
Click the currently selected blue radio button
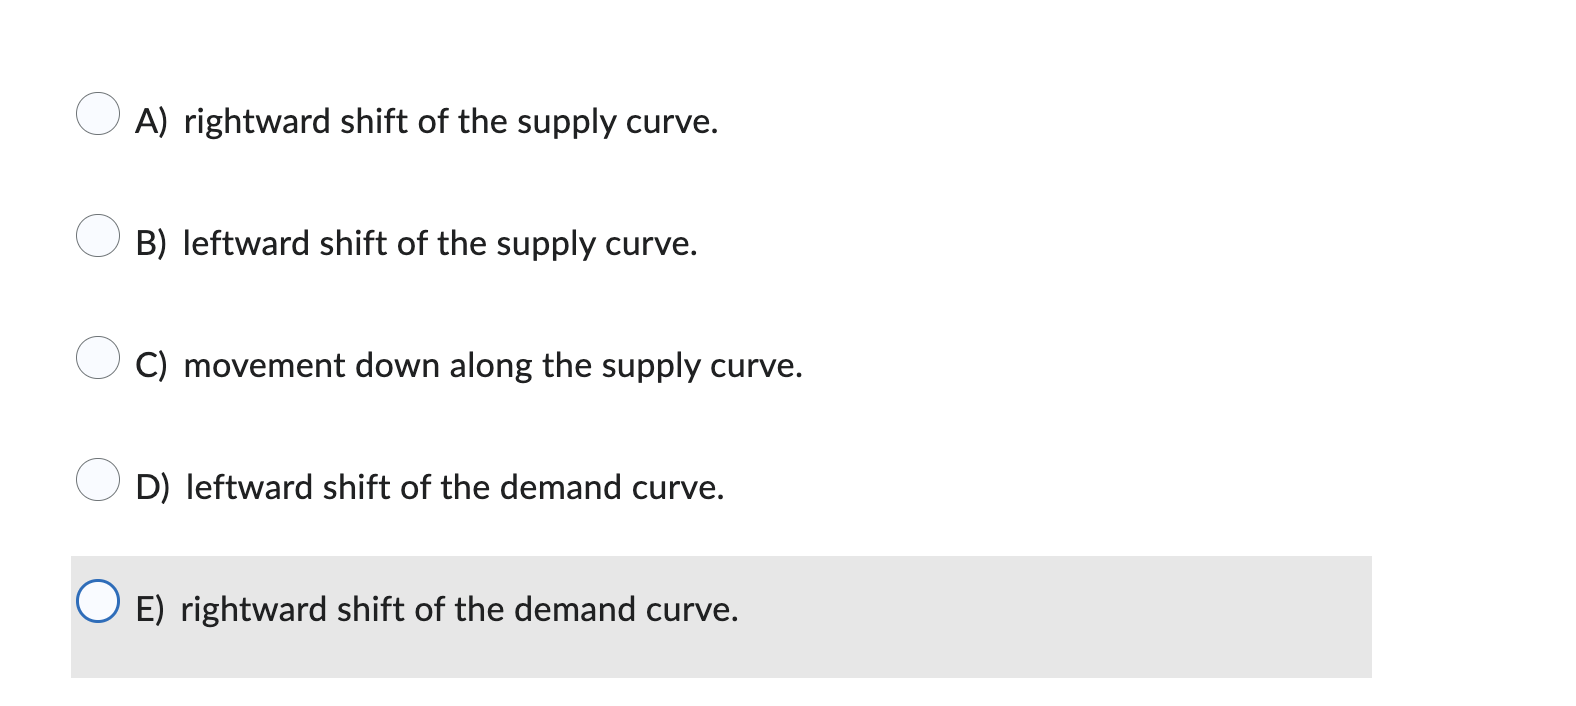(x=98, y=600)
